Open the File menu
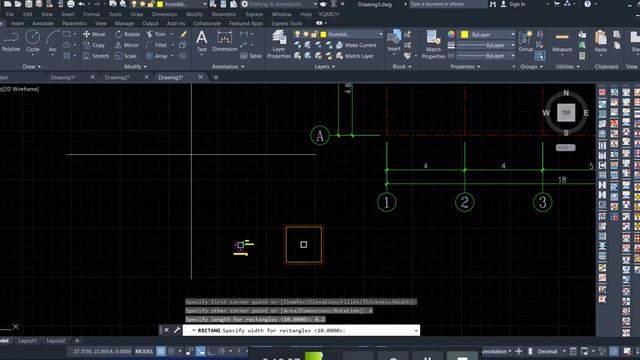This screenshot has width=640, height=360. (10, 14)
